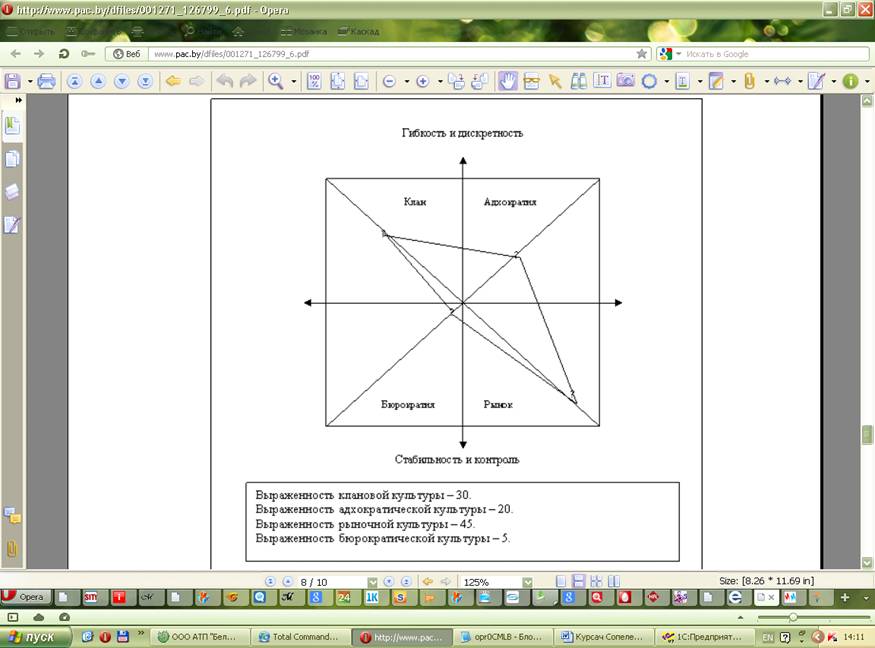Open the 125% zoom level dropdown
Image resolution: width=875 pixels, height=648 pixels.
[x=527, y=581]
